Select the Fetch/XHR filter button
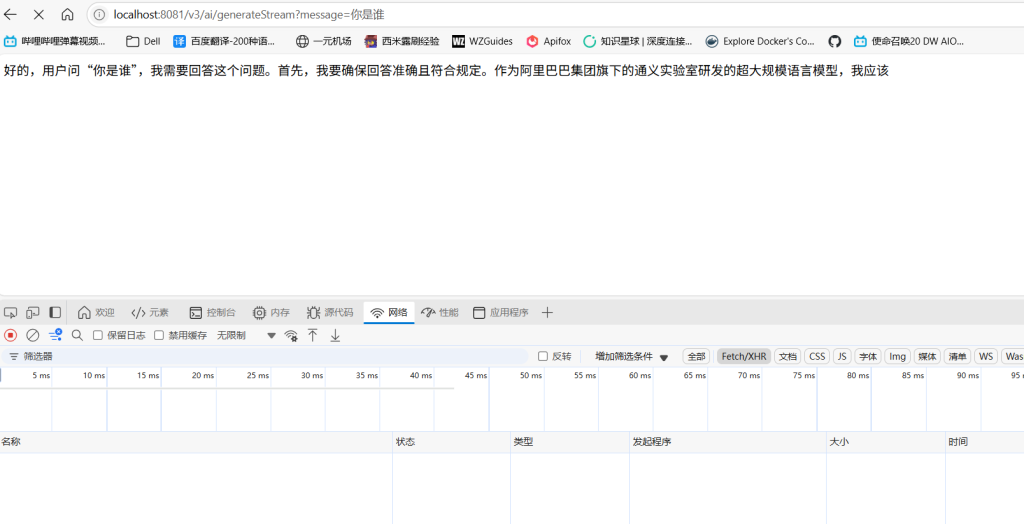1024x524 pixels. (744, 356)
